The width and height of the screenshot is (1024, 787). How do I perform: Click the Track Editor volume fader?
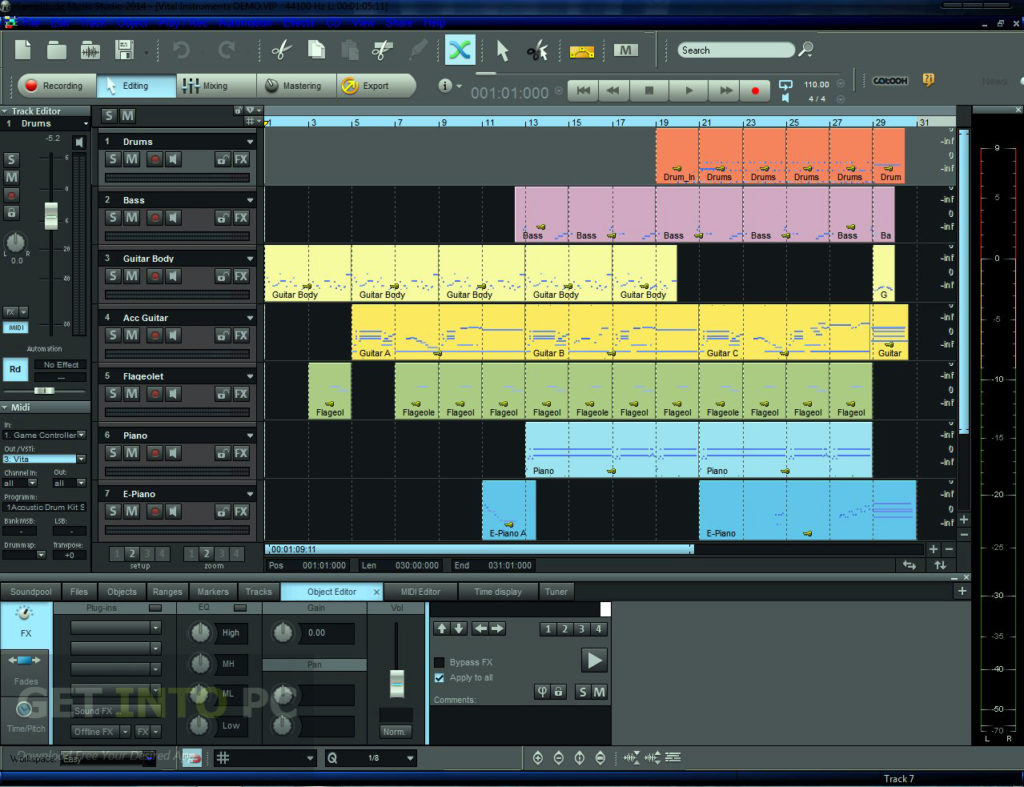pyautogui.click(x=50, y=216)
